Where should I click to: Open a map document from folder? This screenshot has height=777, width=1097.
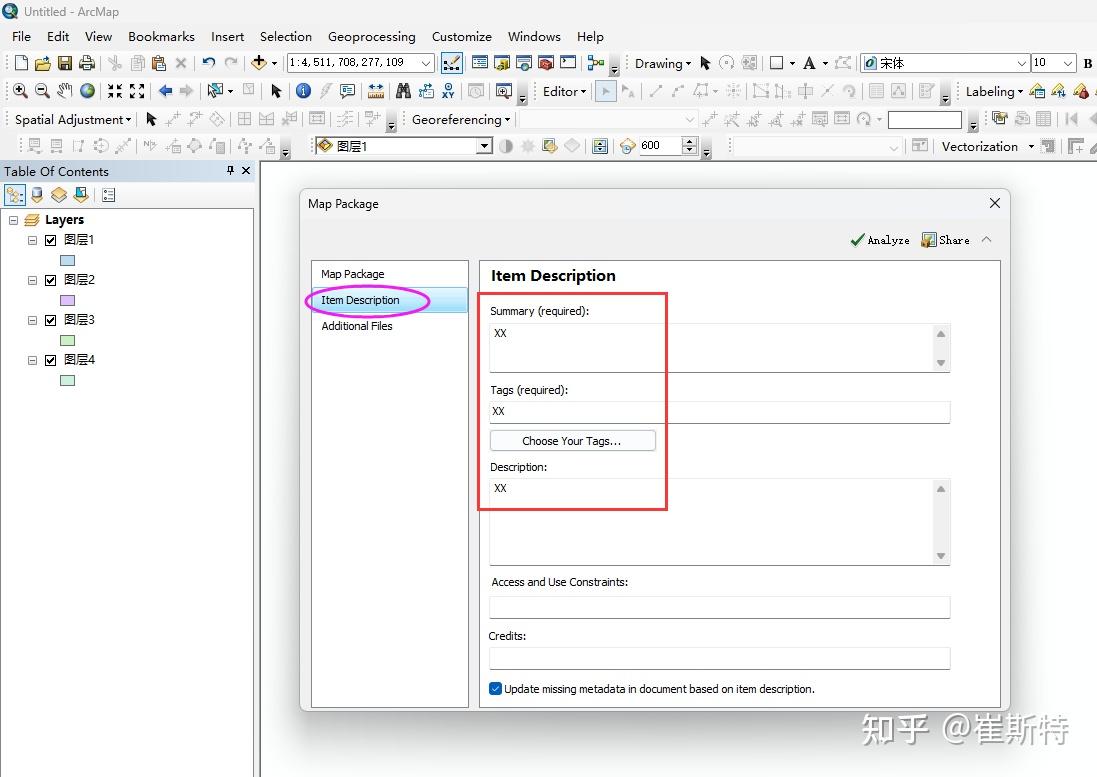pyautogui.click(x=43, y=63)
